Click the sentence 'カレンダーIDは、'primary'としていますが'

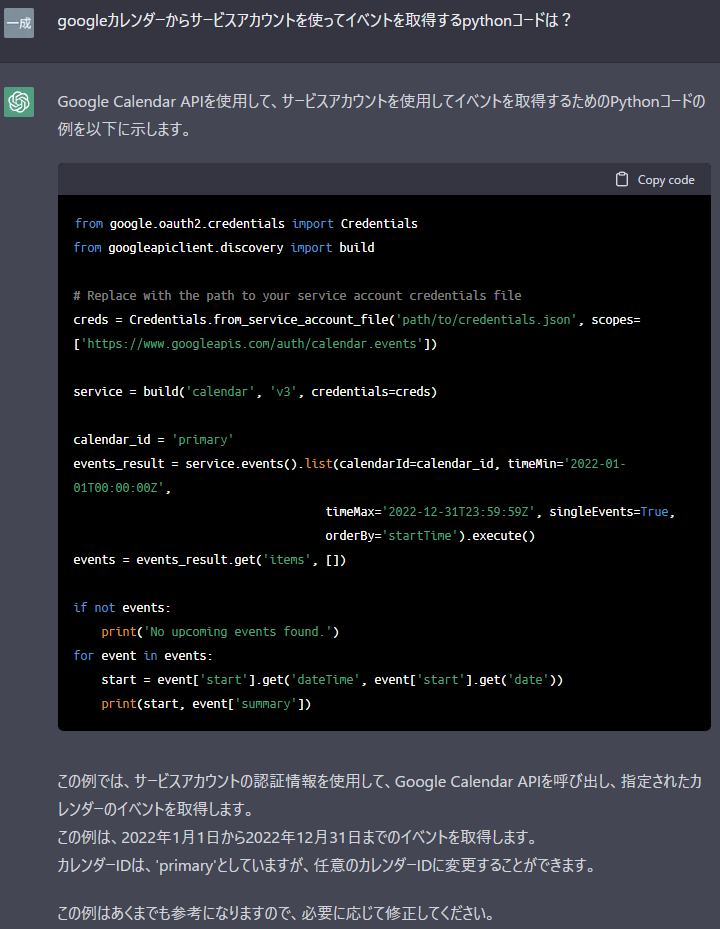point(327,866)
